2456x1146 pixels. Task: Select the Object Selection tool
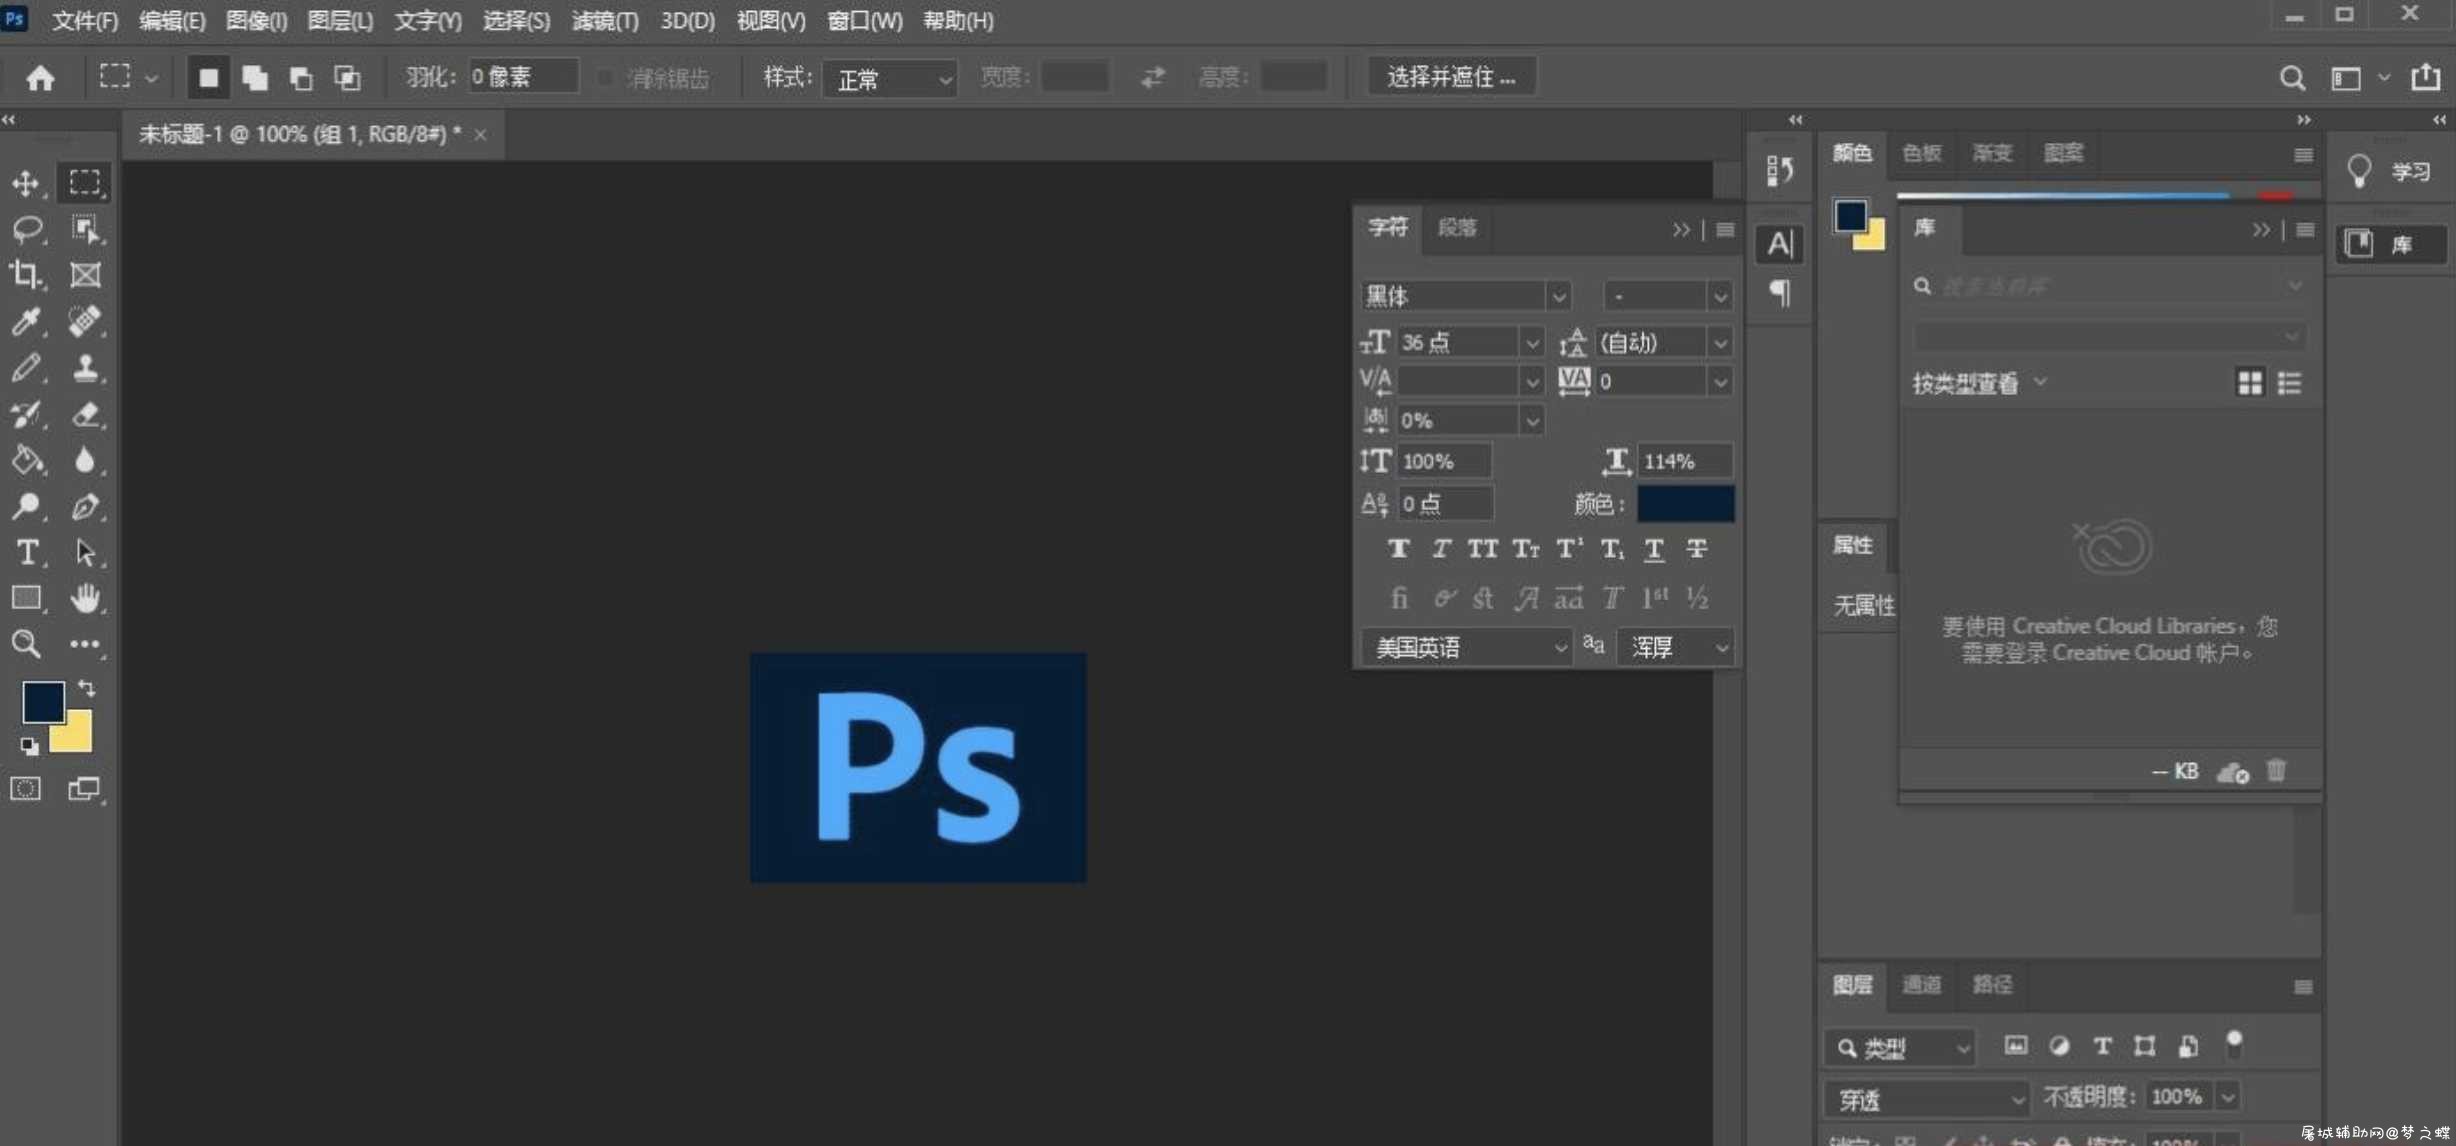85,229
